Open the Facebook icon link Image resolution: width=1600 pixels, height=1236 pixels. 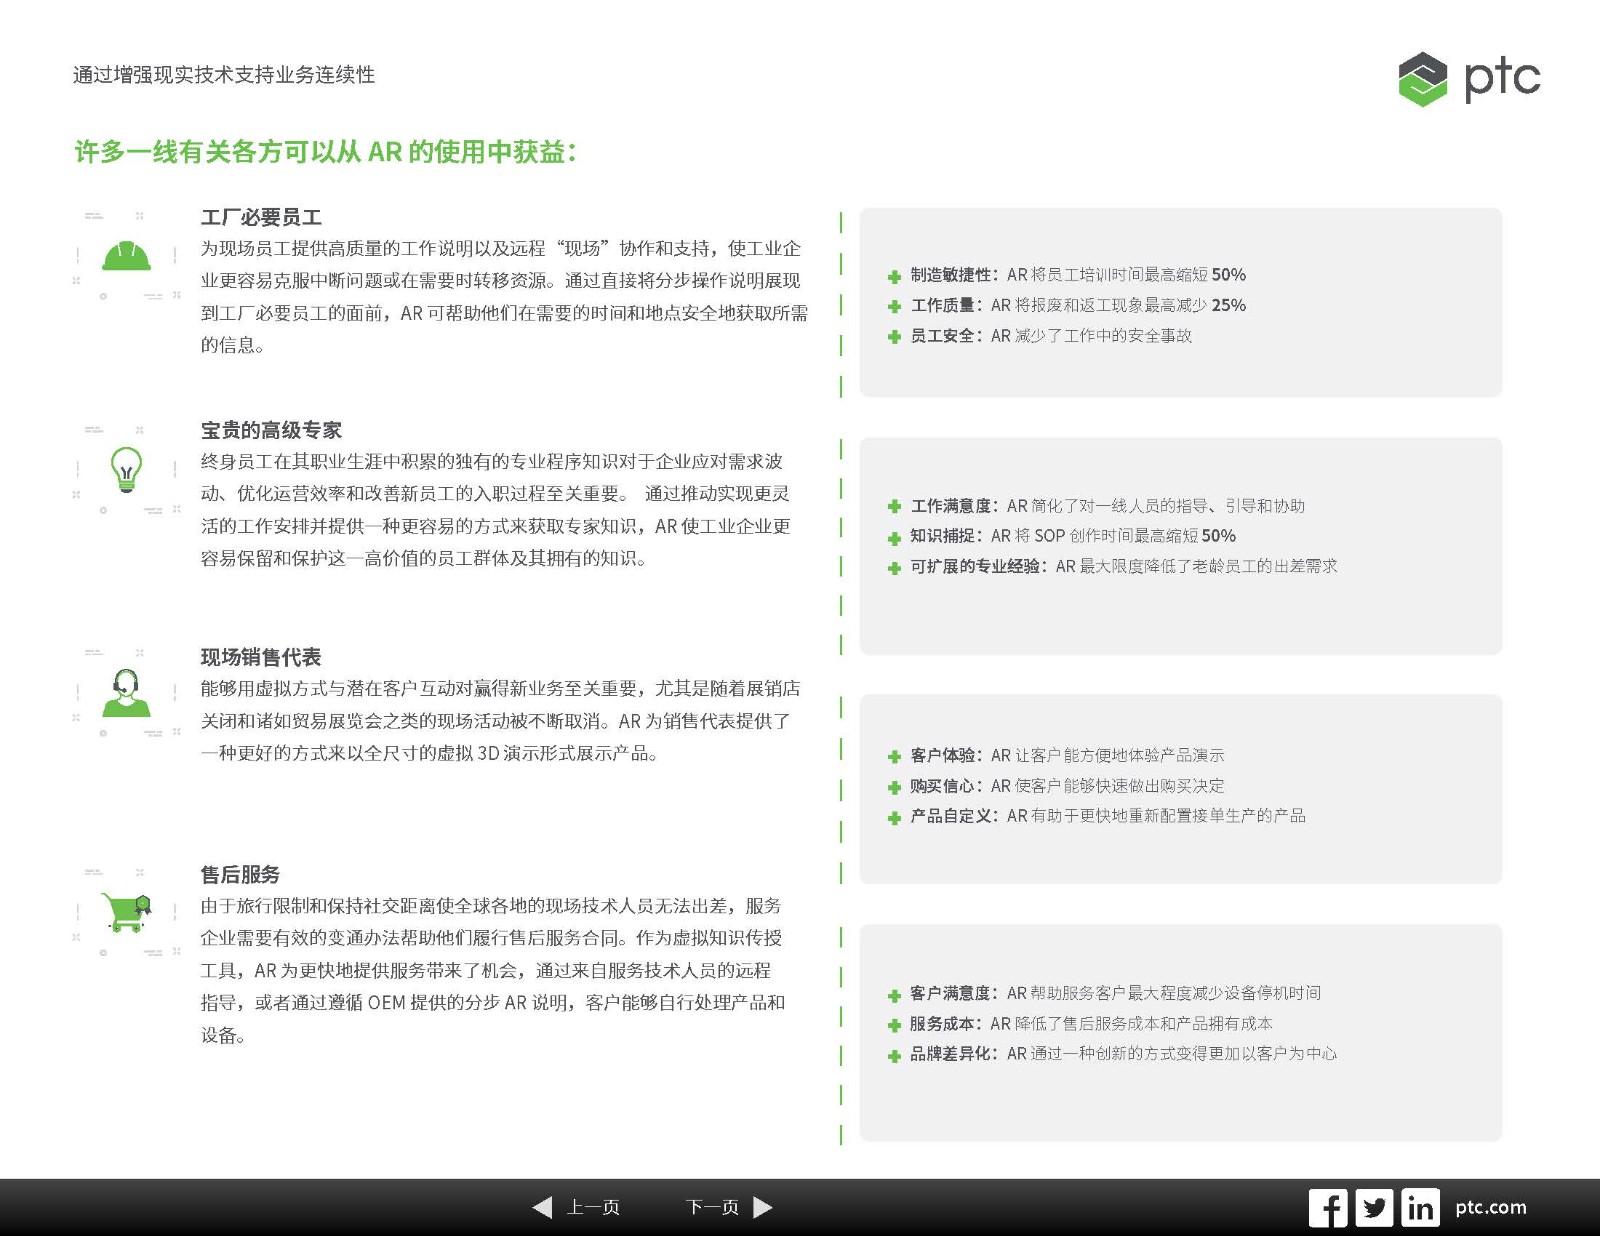(1327, 1208)
